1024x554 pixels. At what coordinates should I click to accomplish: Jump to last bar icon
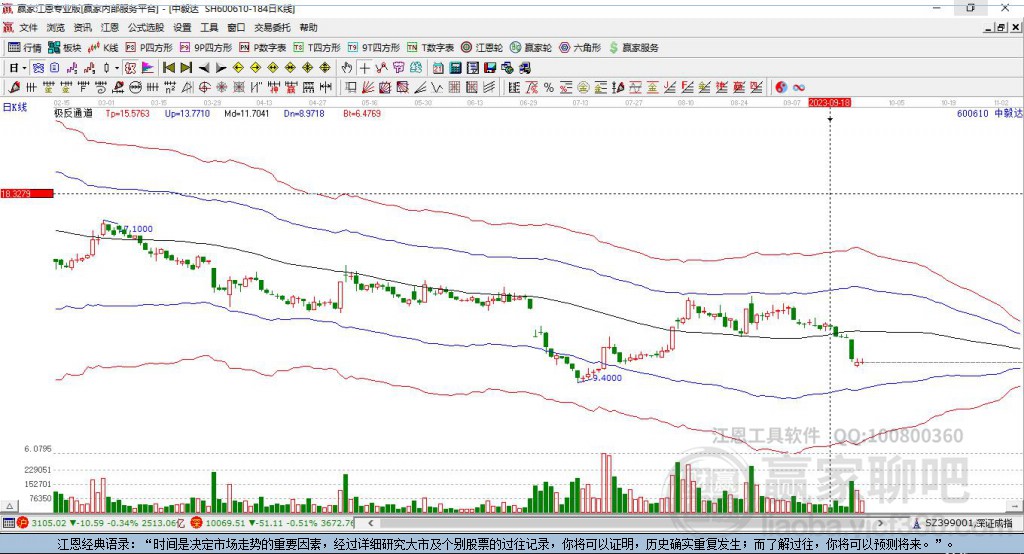pyautogui.click(x=186, y=68)
